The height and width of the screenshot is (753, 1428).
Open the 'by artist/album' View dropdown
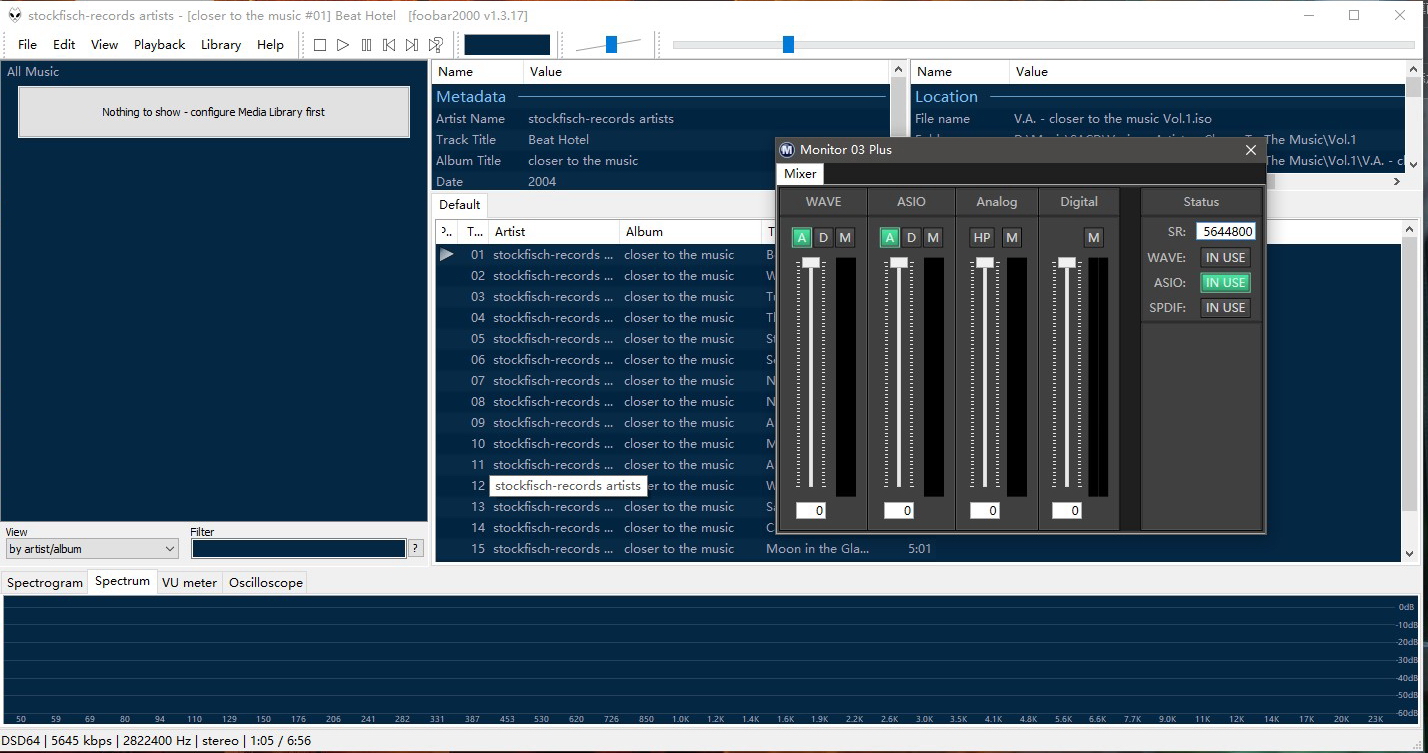tap(91, 549)
